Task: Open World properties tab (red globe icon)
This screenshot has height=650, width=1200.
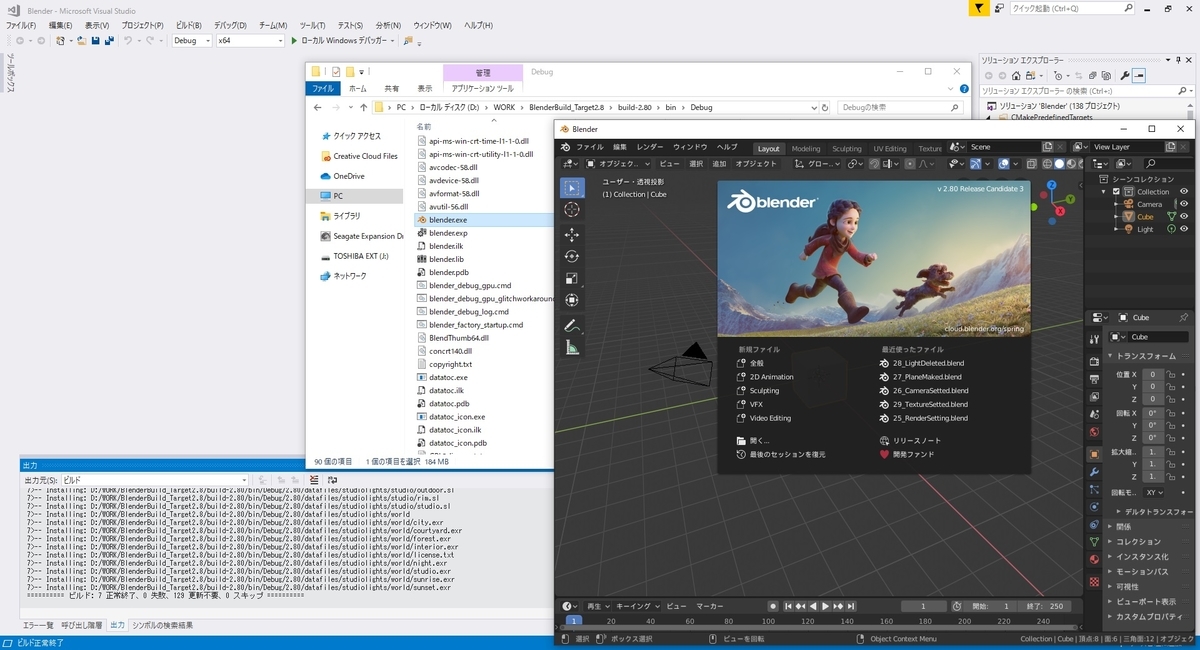Action: [x=1094, y=432]
